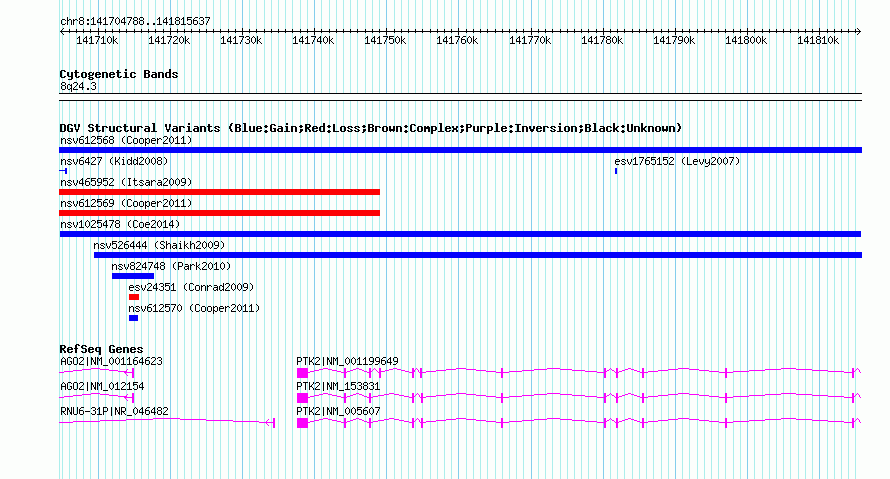The height and width of the screenshot is (479, 890).
Task: Open the nsv1025478 (Coe2014) variant label
Action: coord(120,224)
